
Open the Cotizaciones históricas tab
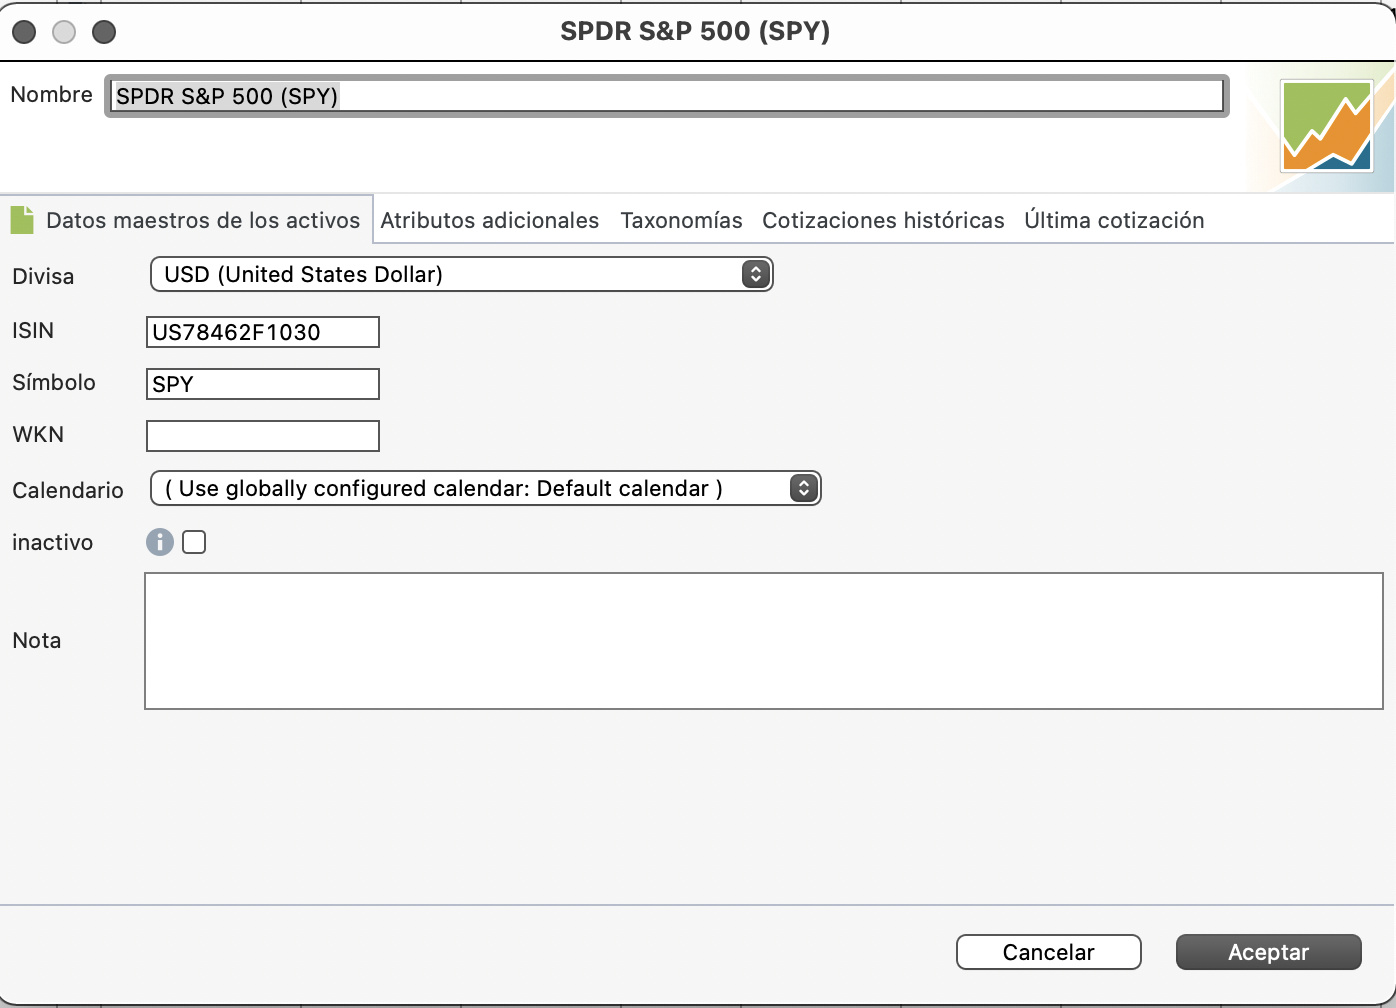click(883, 220)
